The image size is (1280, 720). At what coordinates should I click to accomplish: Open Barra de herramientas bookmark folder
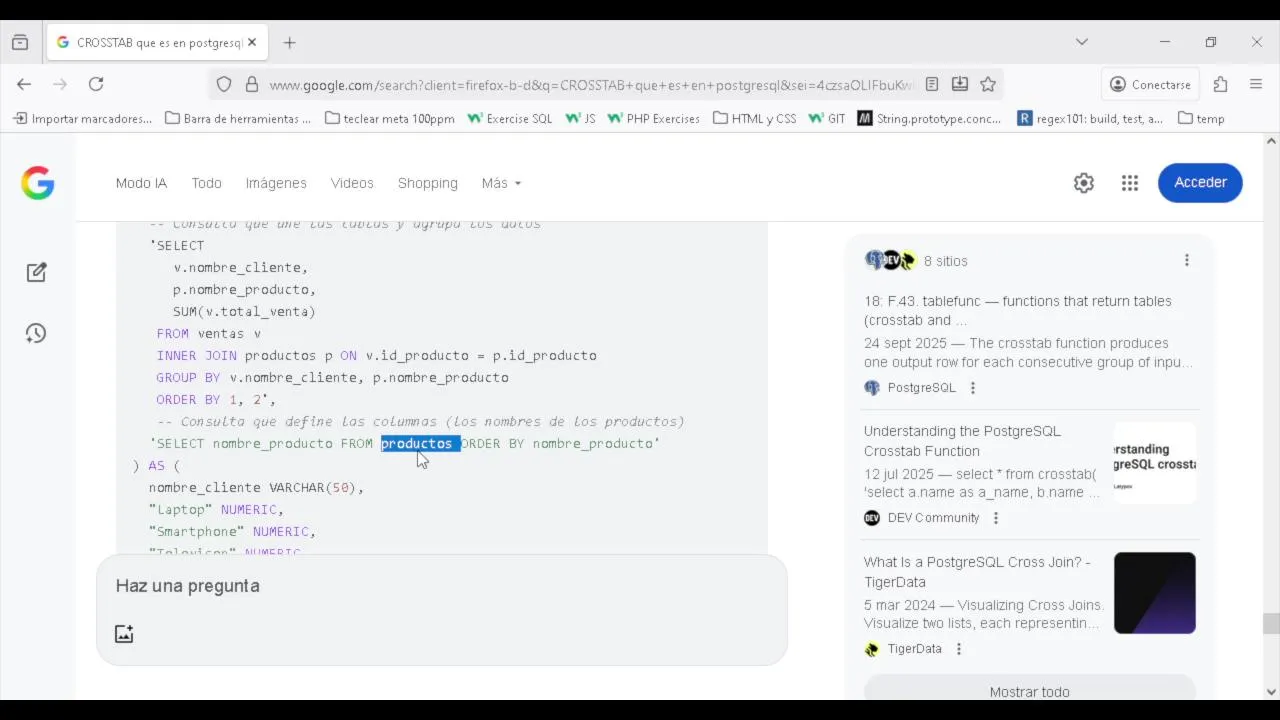tap(238, 118)
